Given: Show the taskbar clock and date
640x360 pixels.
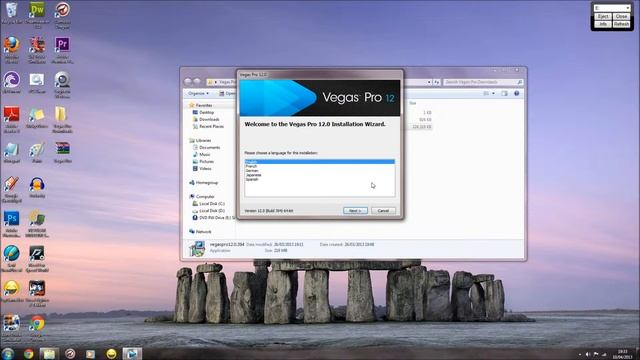Looking at the screenshot, I should (622, 354).
